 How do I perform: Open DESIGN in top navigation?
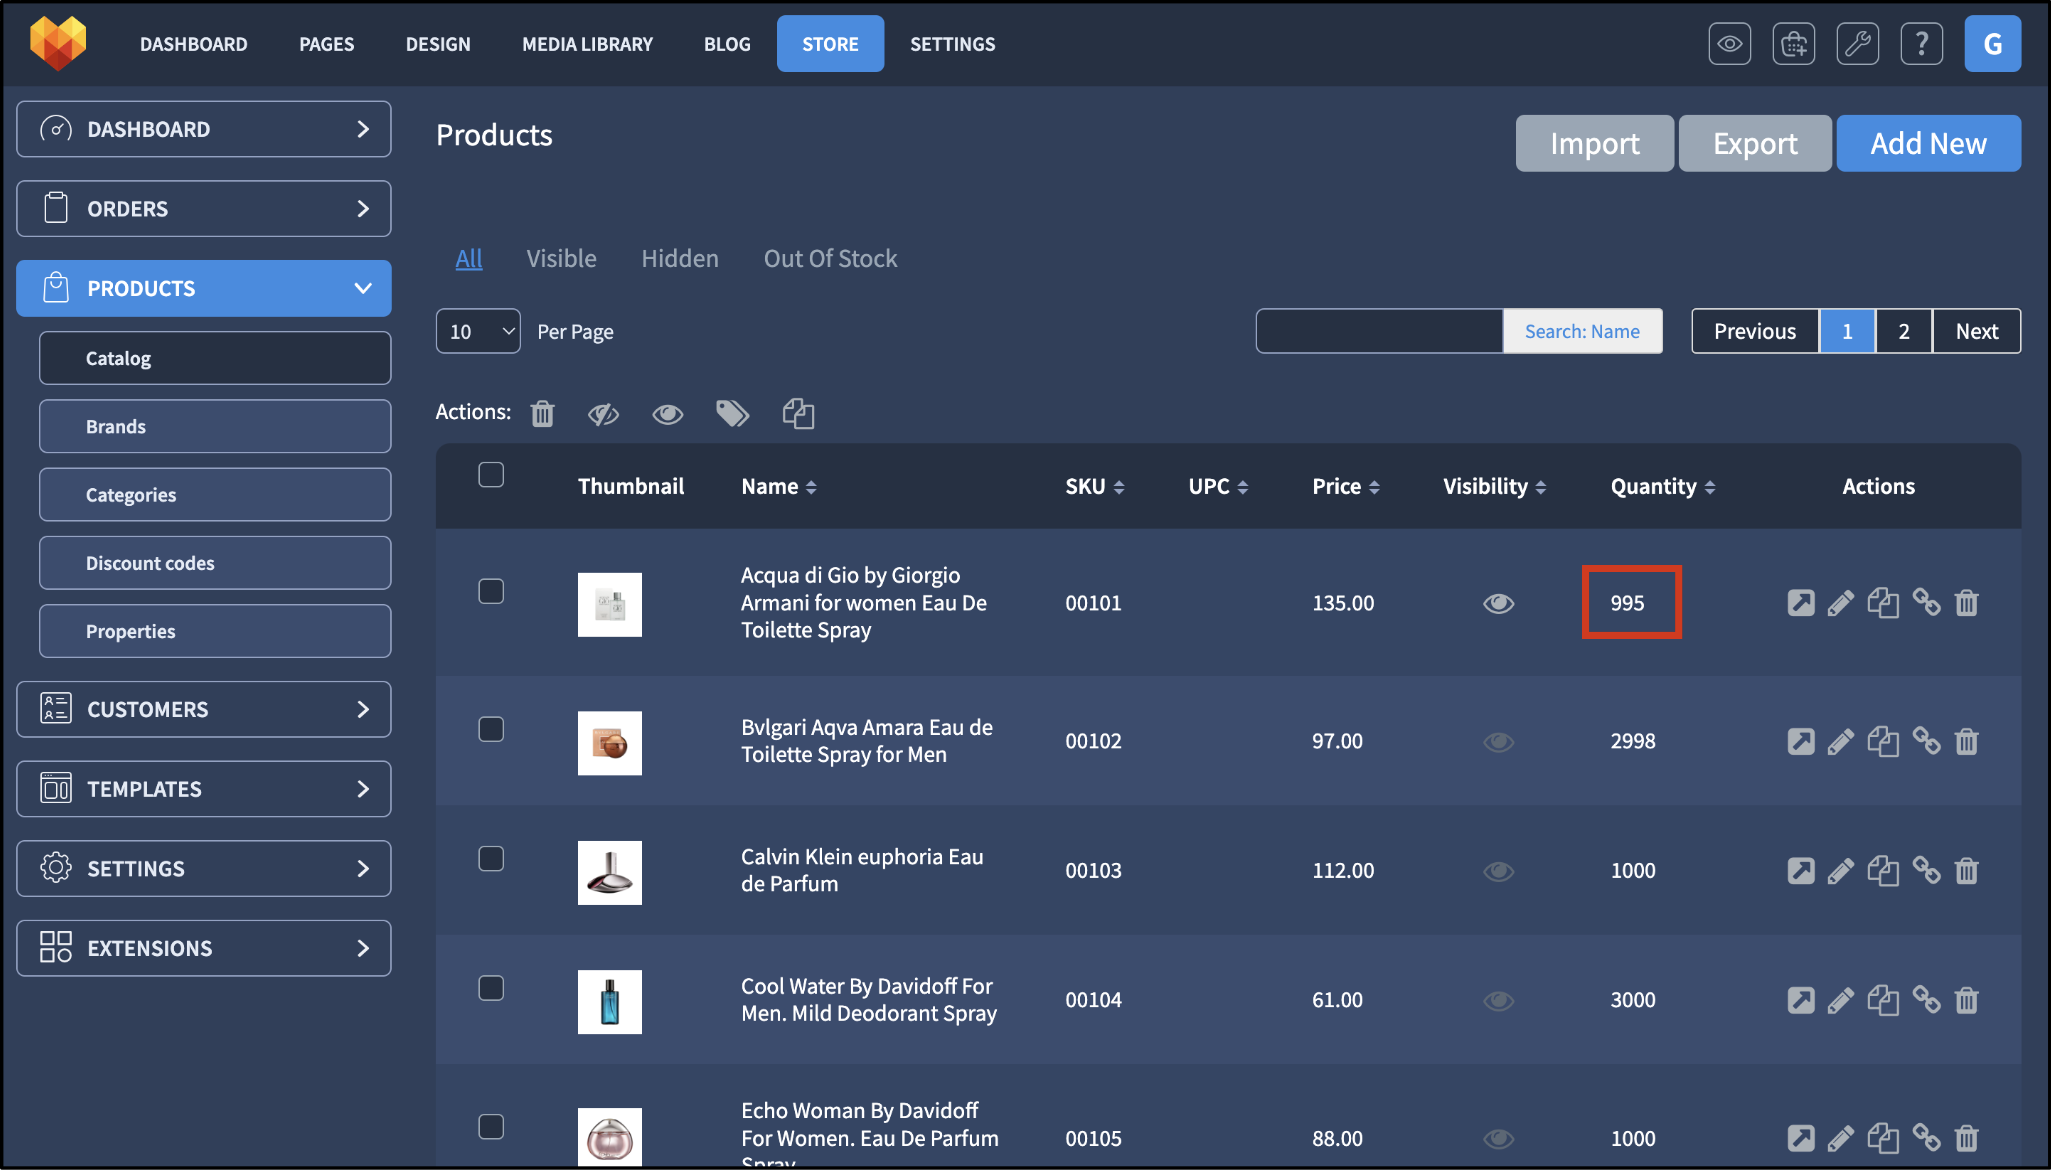point(437,44)
